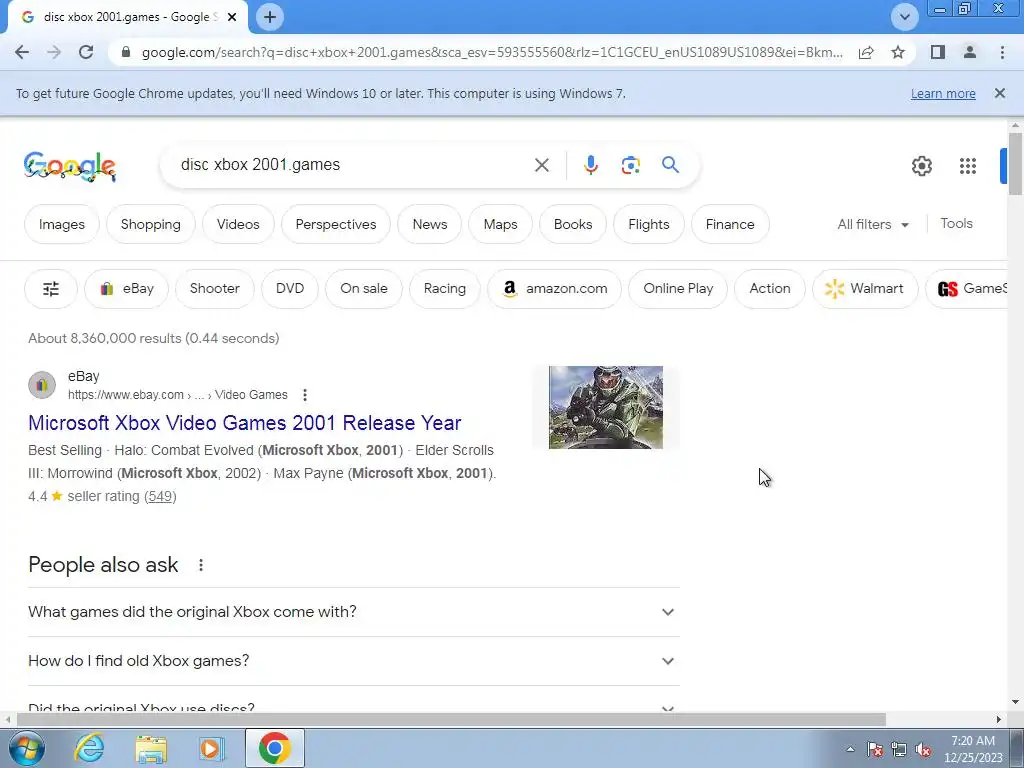This screenshot has width=1024, height=768.
Task: Open the Halo game thumbnail
Action: pyautogui.click(x=605, y=408)
